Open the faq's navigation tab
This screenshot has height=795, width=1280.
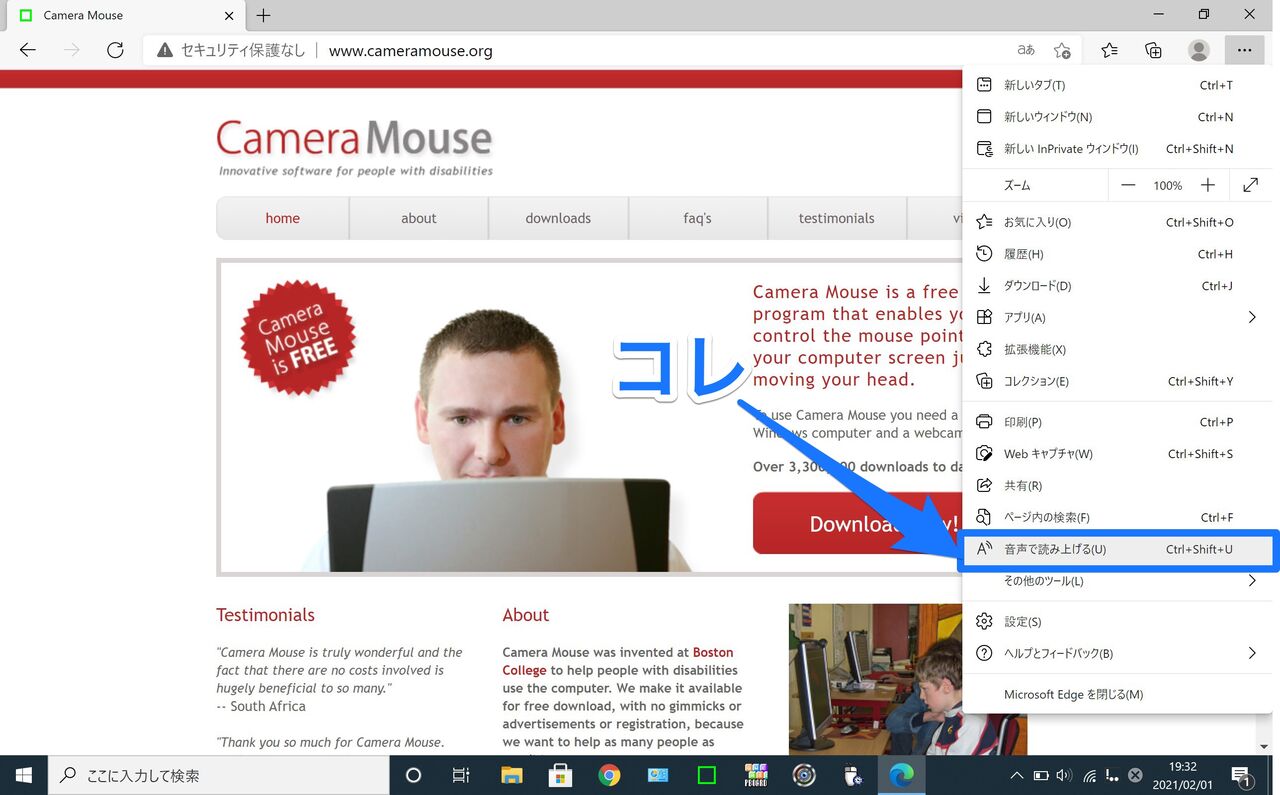(x=698, y=218)
